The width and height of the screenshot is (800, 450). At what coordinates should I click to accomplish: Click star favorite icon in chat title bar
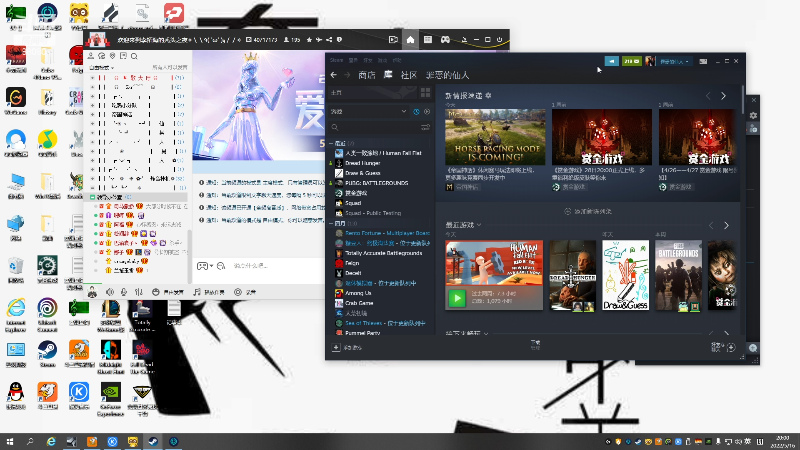click(x=309, y=40)
